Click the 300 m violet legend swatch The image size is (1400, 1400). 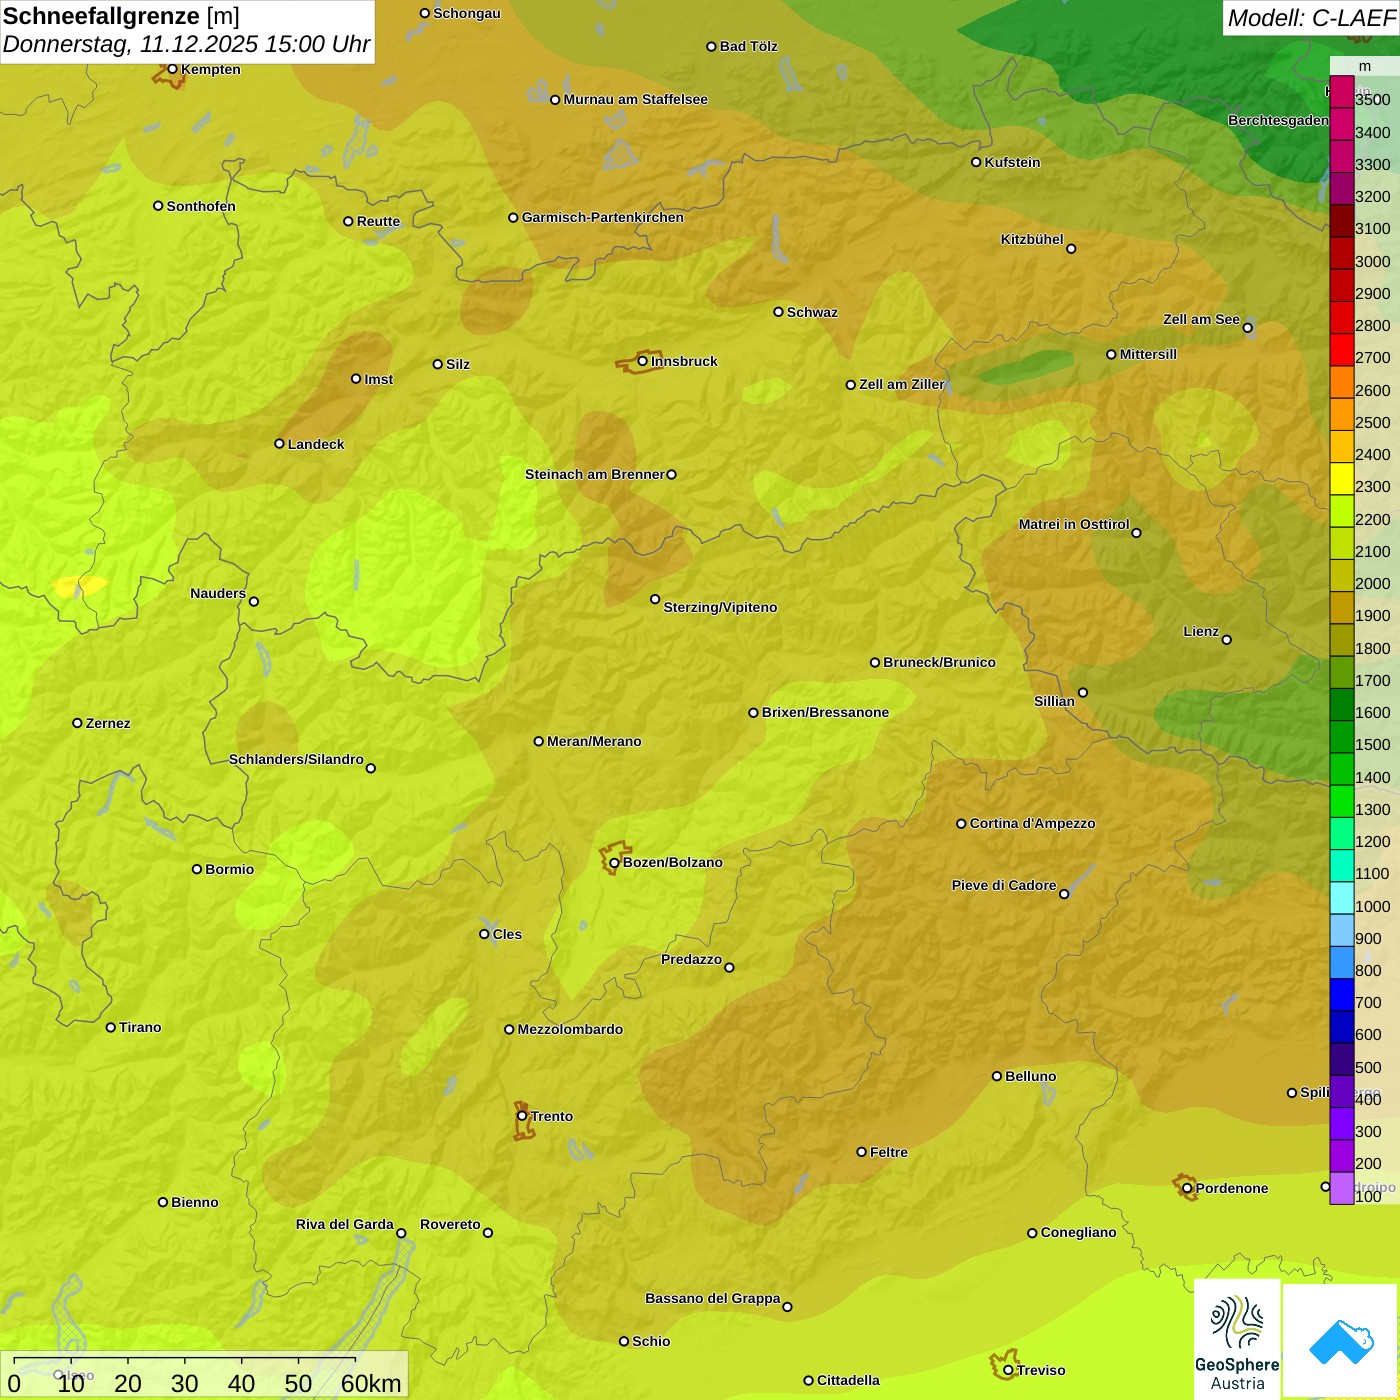coord(1342,1124)
